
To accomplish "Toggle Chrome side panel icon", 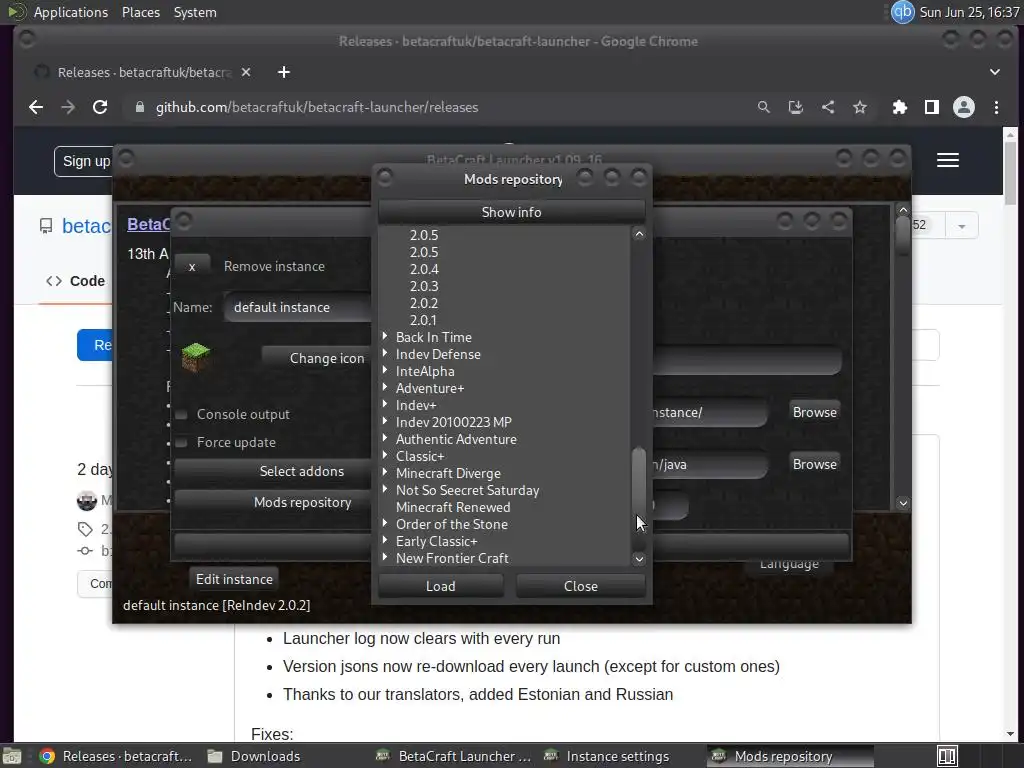I will tap(931, 107).
